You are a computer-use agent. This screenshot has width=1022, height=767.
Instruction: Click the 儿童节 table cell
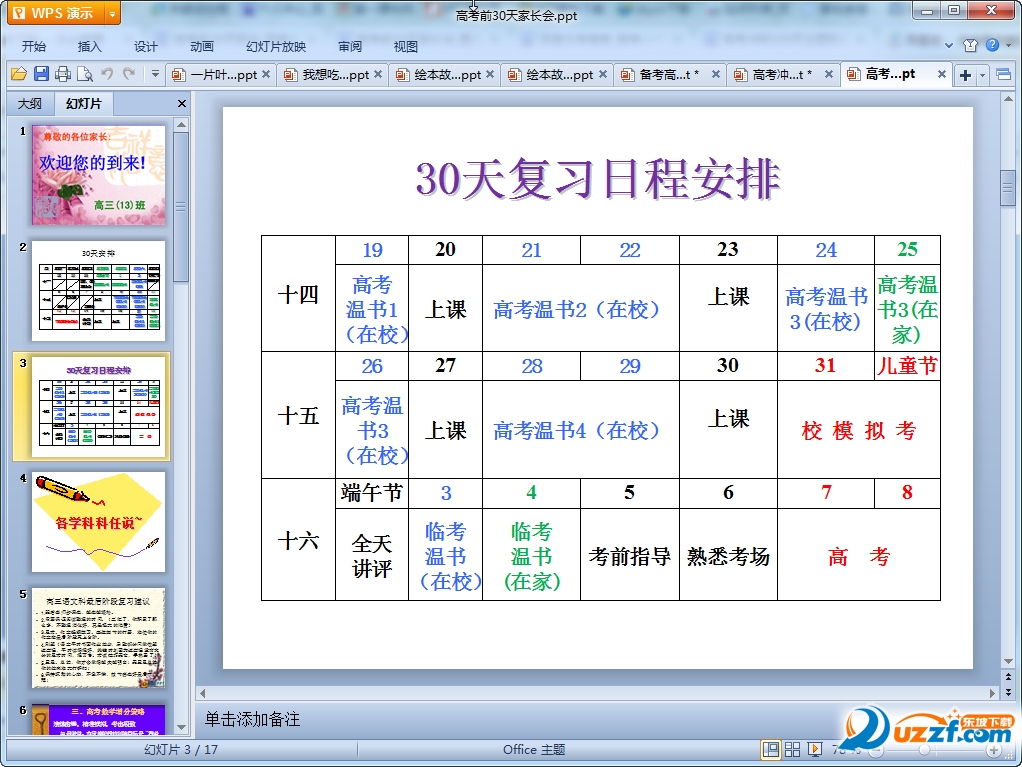(907, 366)
